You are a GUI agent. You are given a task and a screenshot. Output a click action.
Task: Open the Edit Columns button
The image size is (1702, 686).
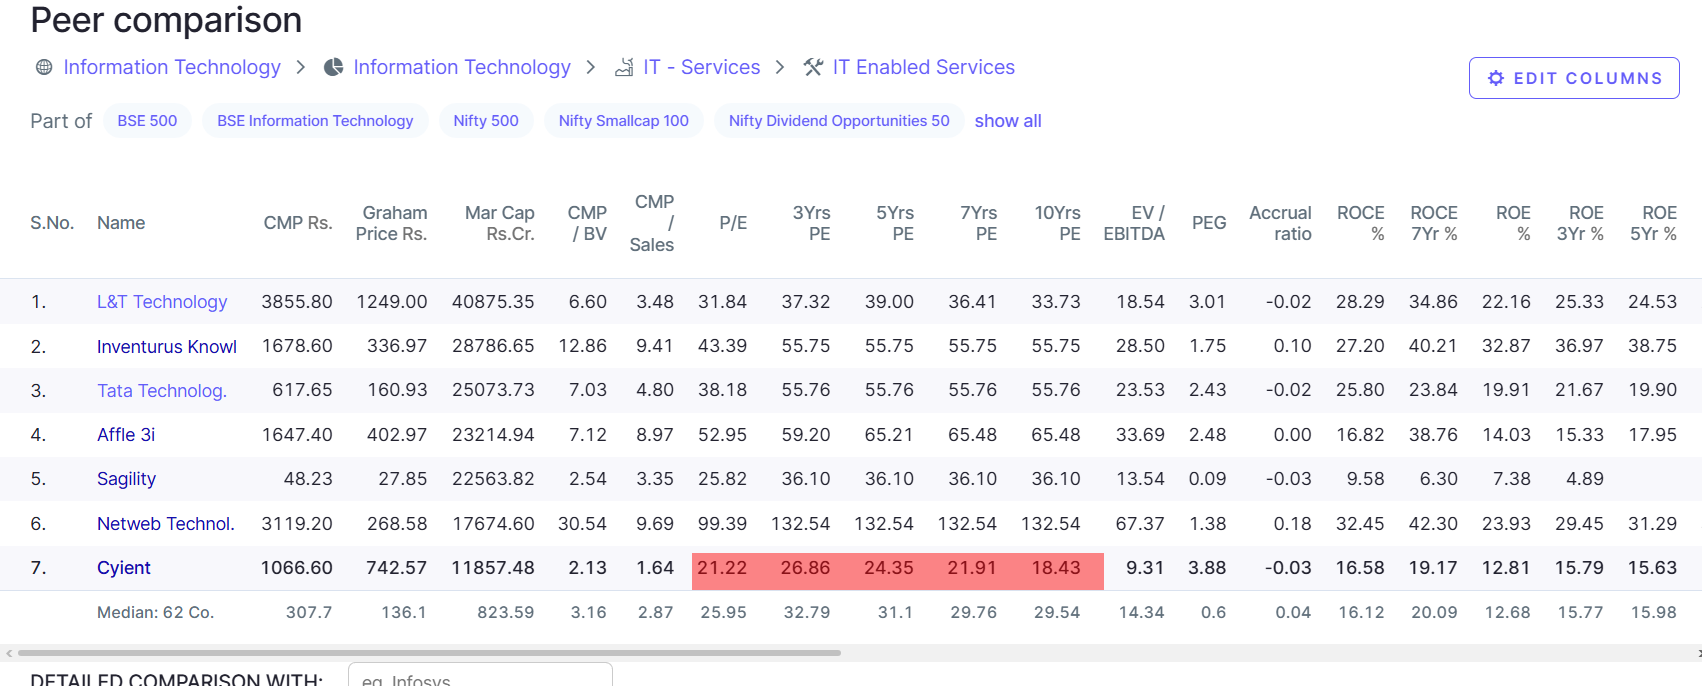click(x=1574, y=78)
